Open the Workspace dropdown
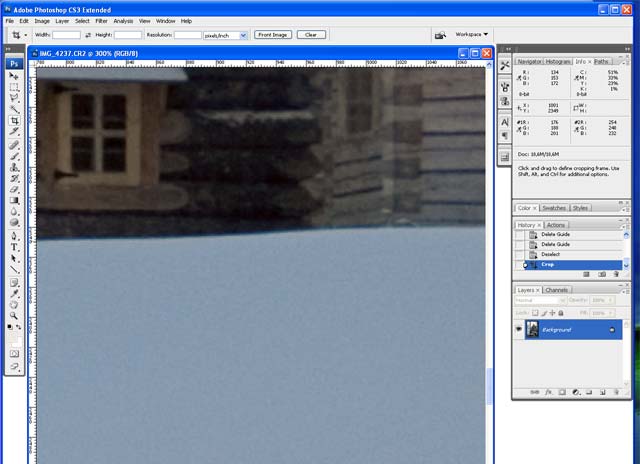Viewport: 640px width, 464px height. (472, 34)
